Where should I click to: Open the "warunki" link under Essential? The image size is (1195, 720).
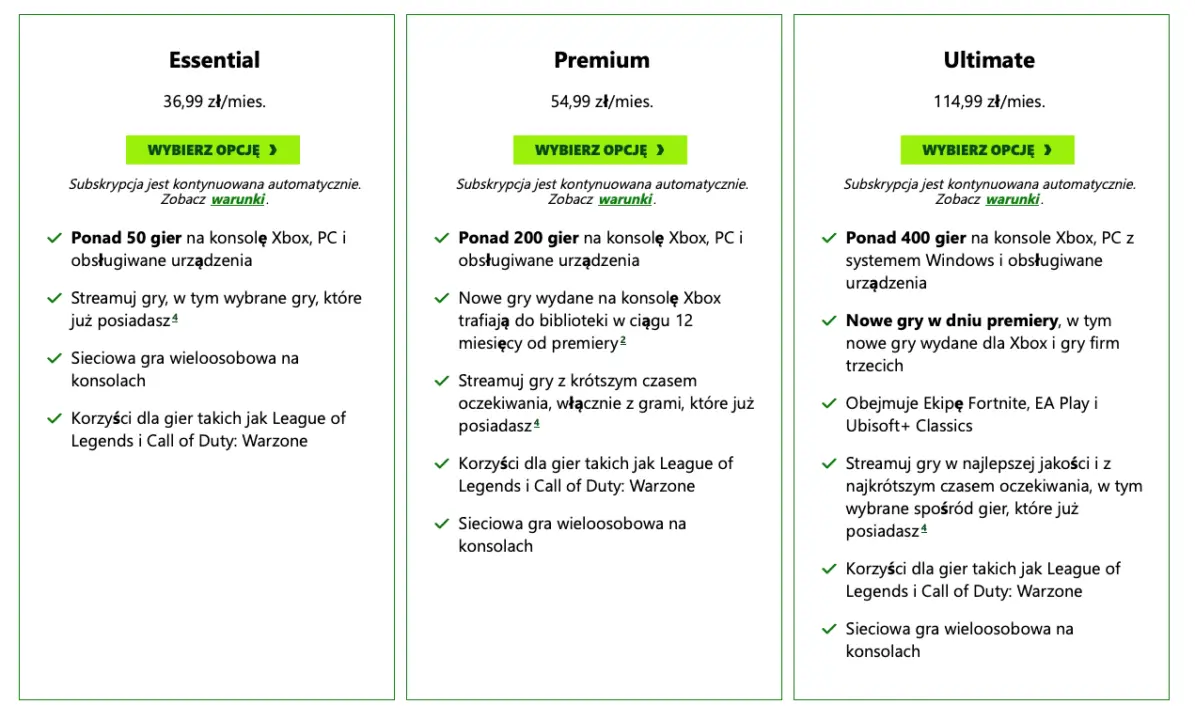click(x=238, y=199)
